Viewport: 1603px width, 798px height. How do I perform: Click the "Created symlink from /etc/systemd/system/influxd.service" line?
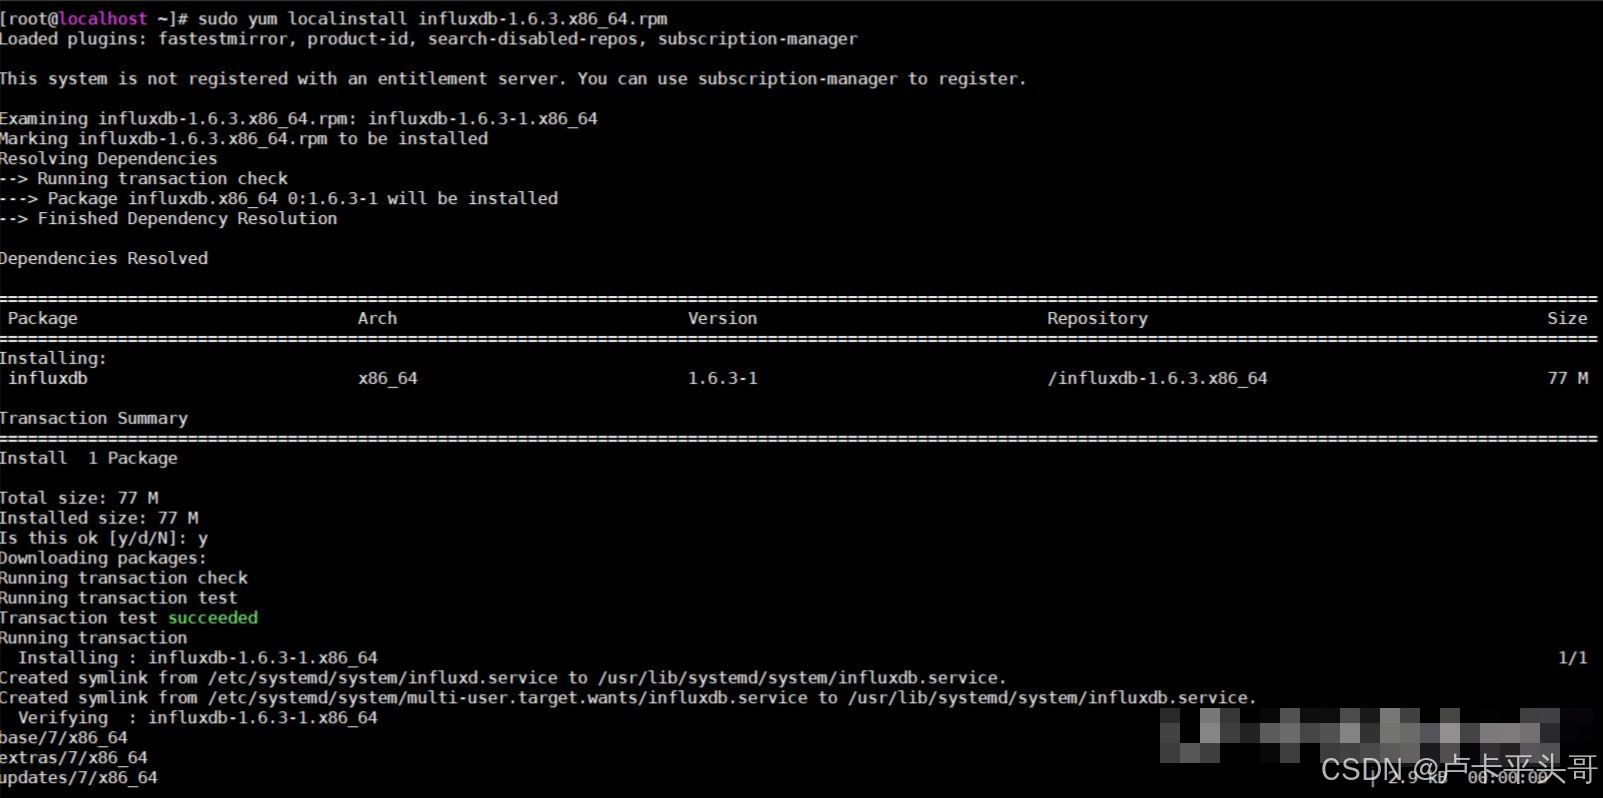click(503, 678)
